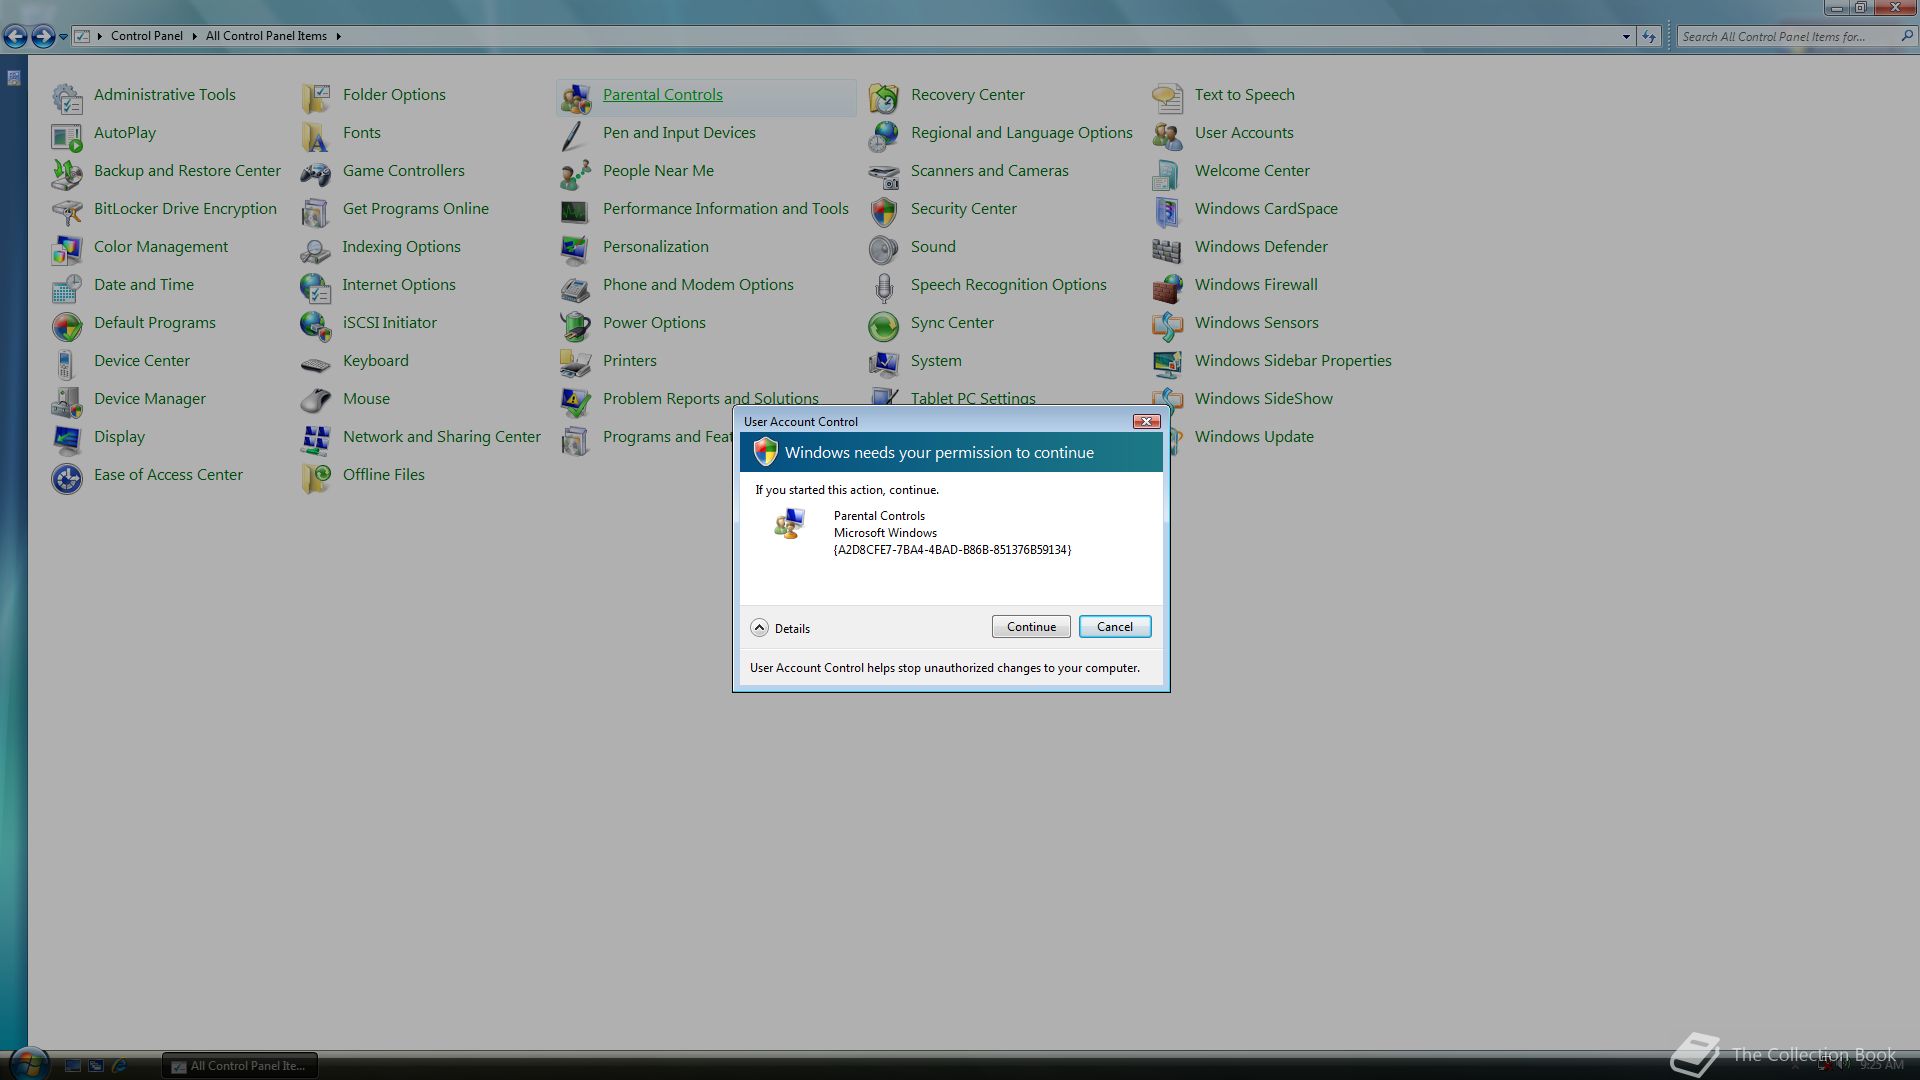Open the Speech Recognition microphone icon
1920x1080 pixels.
click(x=884, y=288)
